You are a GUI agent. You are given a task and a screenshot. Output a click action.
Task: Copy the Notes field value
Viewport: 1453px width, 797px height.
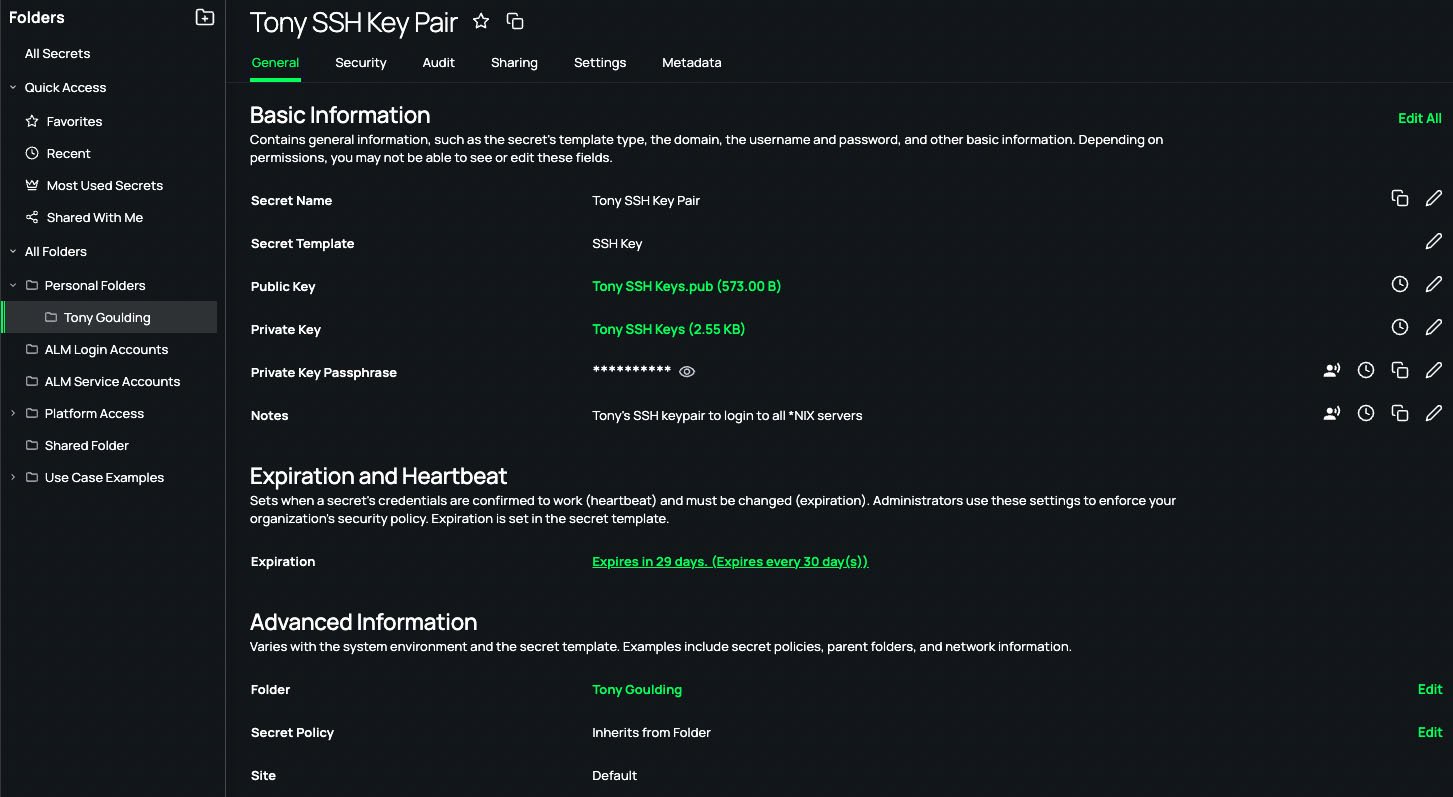(x=1399, y=412)
